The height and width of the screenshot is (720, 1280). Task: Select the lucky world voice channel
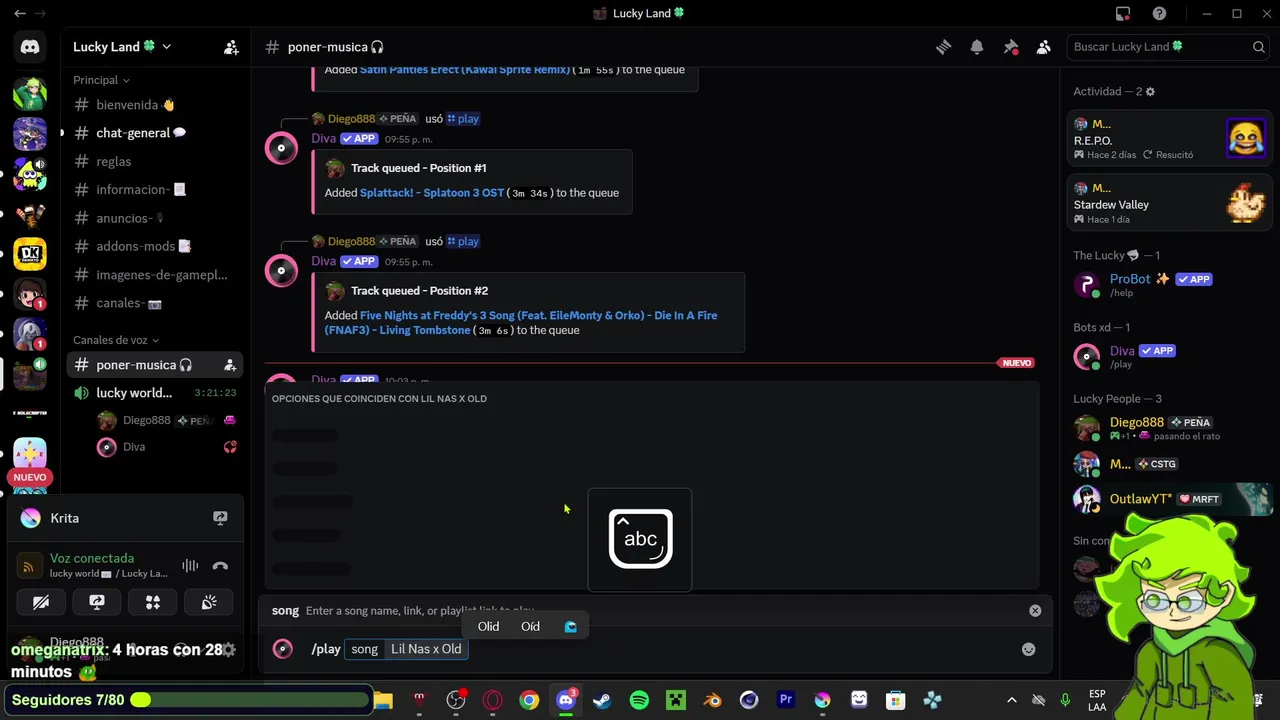155,393
